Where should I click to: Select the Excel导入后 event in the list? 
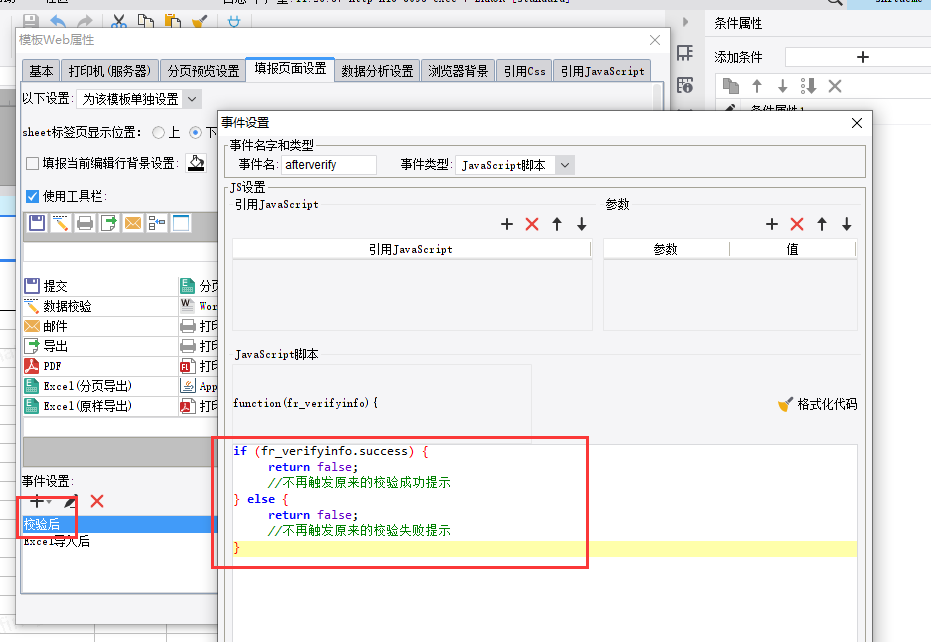click(x=120, y=541)
